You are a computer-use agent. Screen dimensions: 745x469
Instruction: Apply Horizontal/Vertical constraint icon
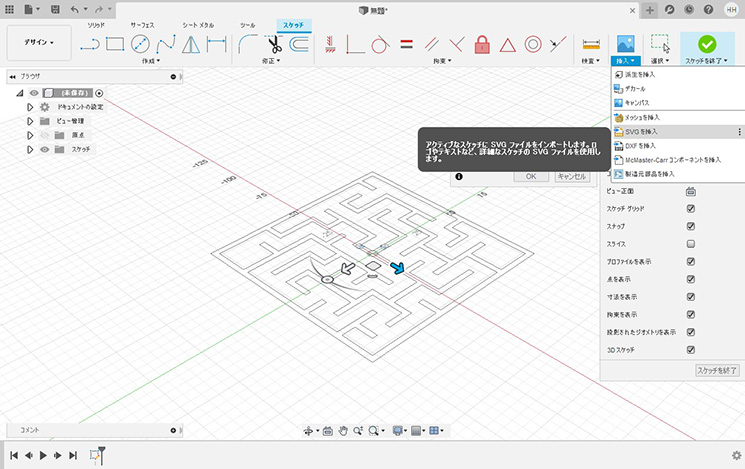(x=330, y=44)
